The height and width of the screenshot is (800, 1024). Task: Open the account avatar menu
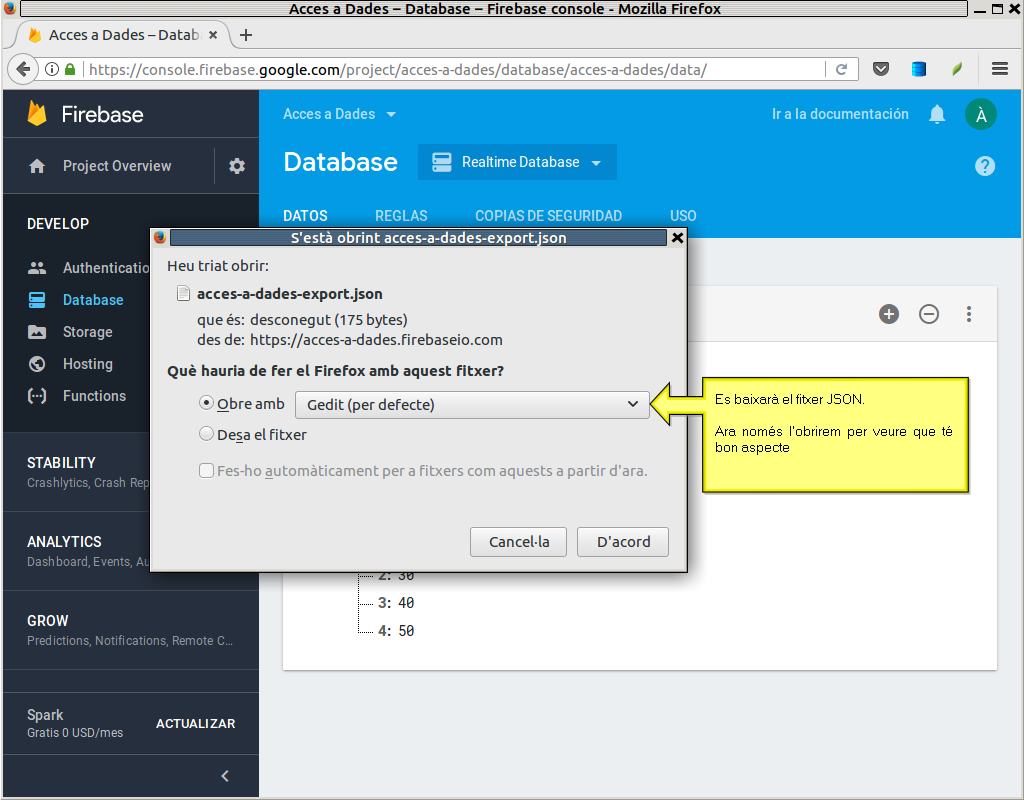(981, 115)
